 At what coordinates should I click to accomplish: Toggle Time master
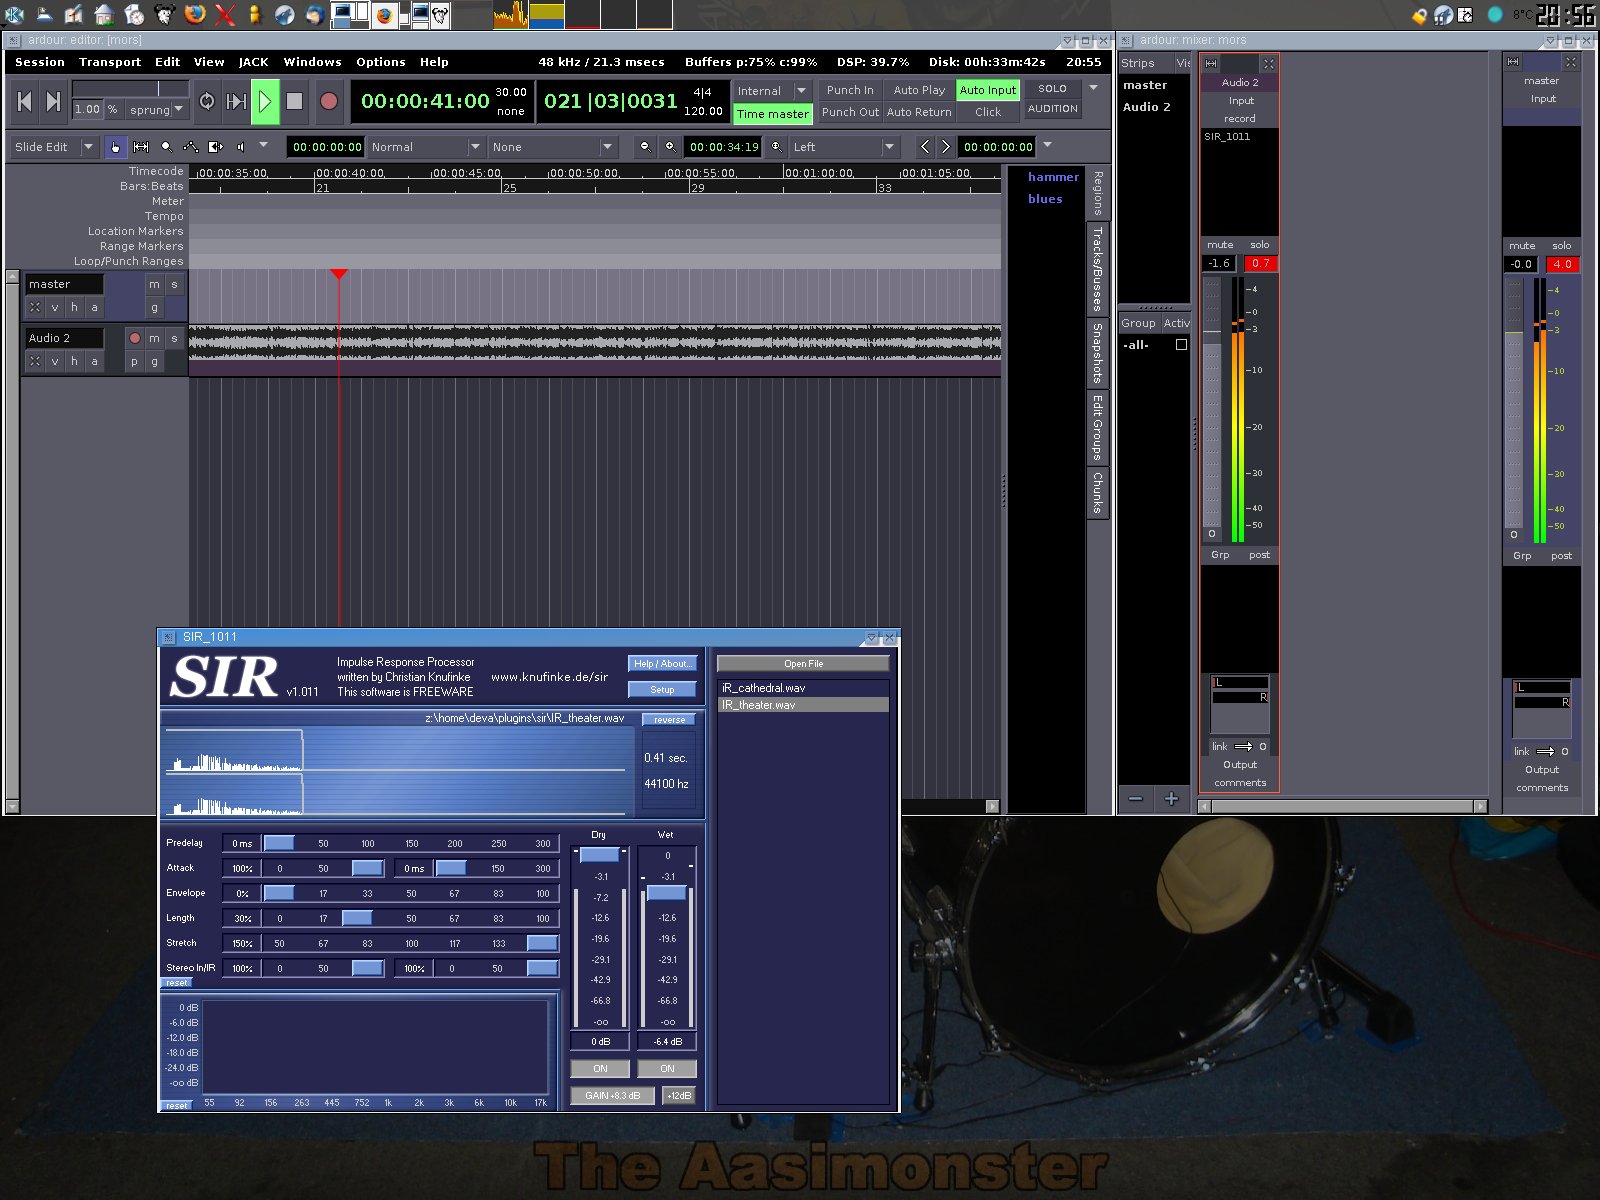[x=772, y=114]
